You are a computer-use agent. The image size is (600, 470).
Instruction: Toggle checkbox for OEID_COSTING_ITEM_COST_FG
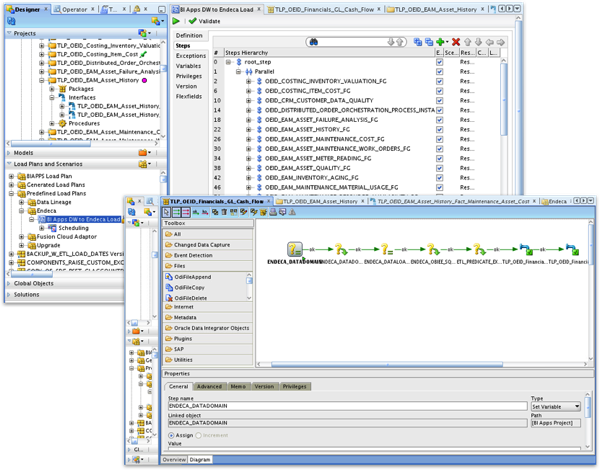[439, 91]
